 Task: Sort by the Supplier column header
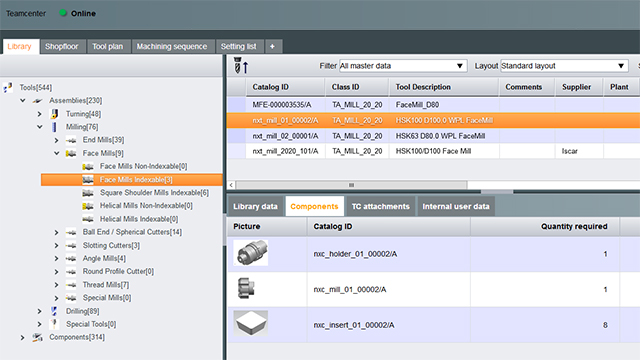(579, 87)
